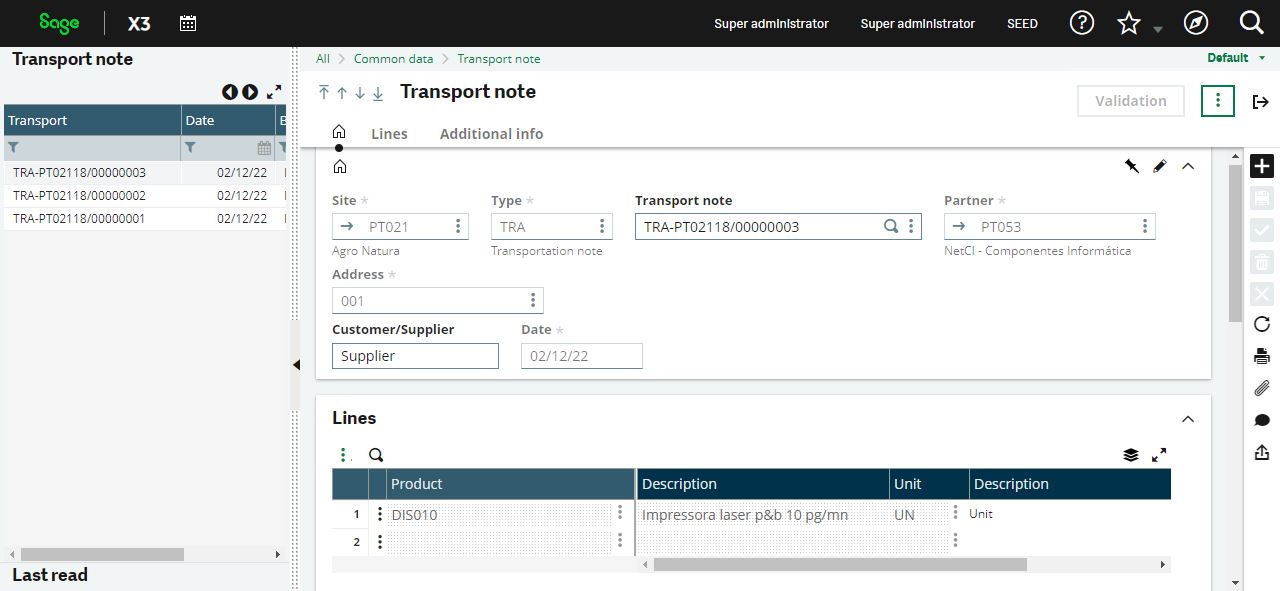
Task: Open the Additional info tab
Action: 491,133
